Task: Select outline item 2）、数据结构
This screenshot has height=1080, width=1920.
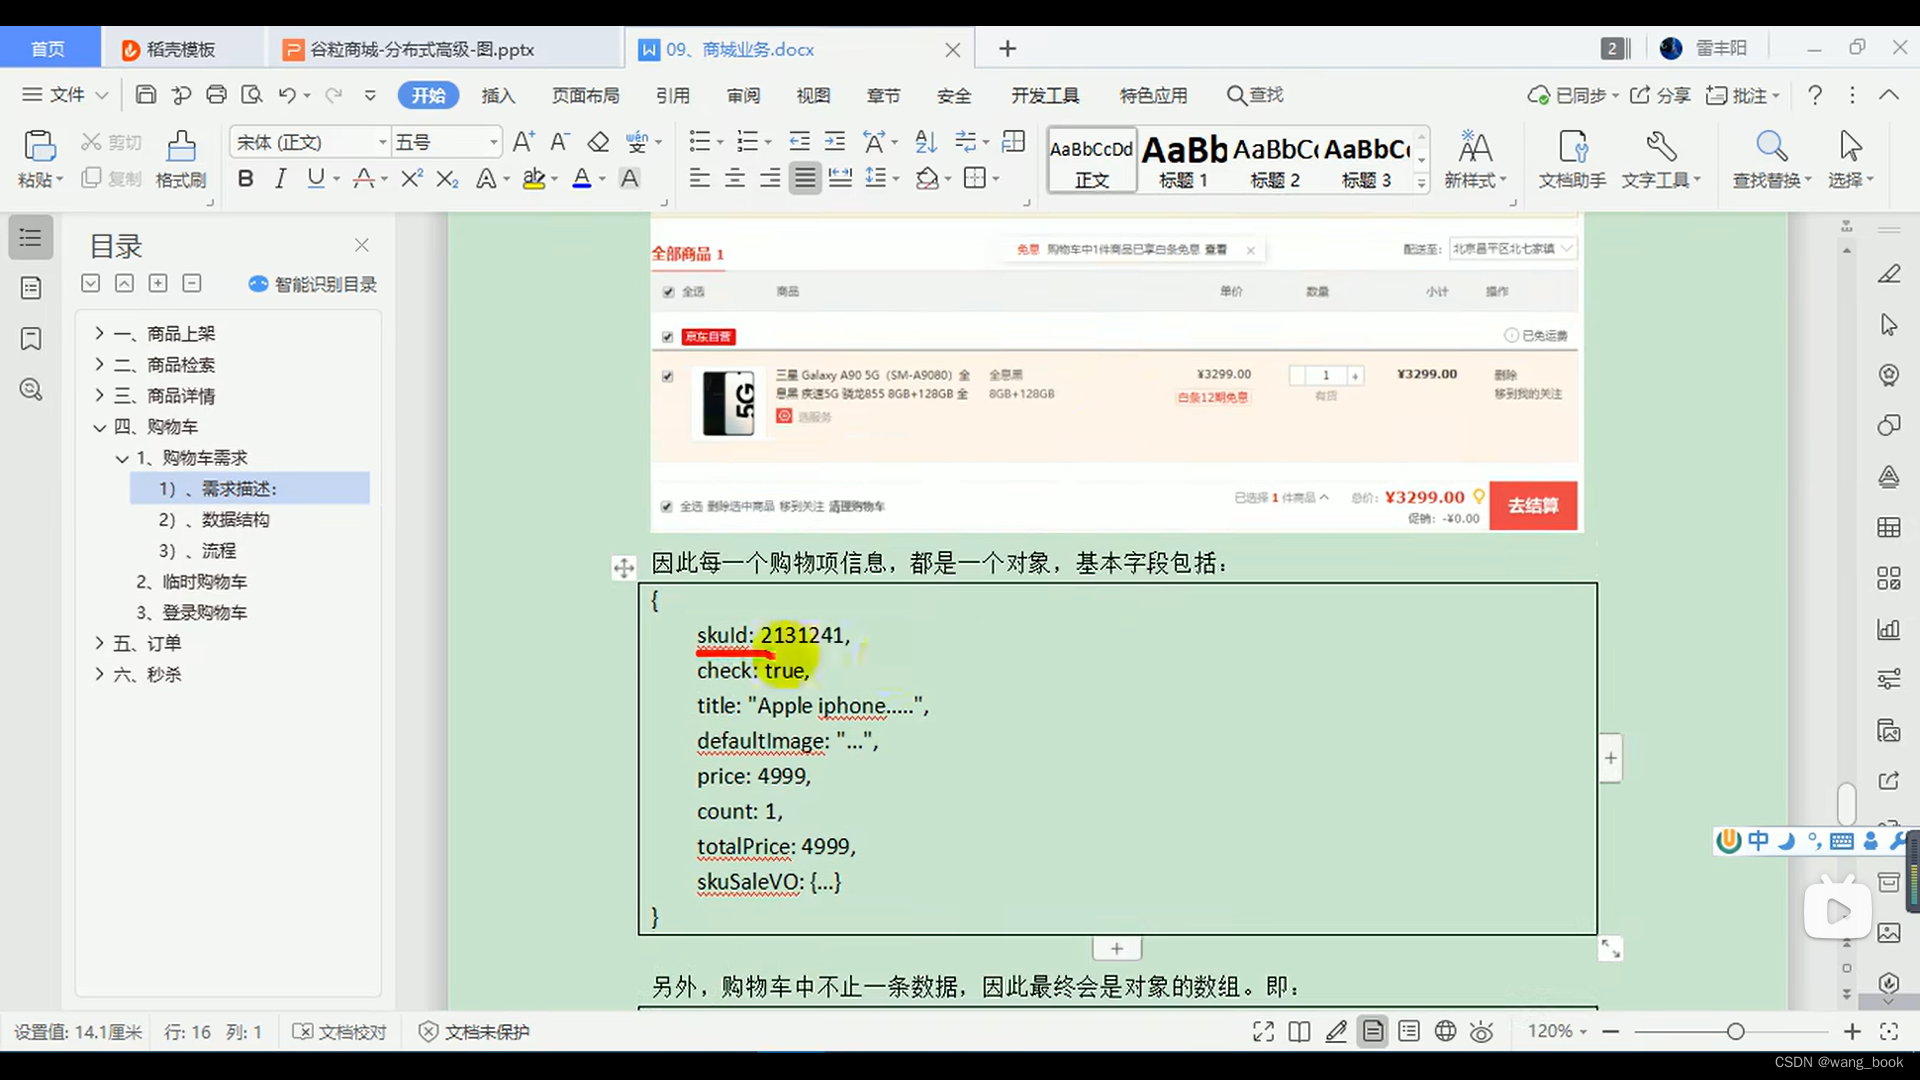Action: pos(214,520)
